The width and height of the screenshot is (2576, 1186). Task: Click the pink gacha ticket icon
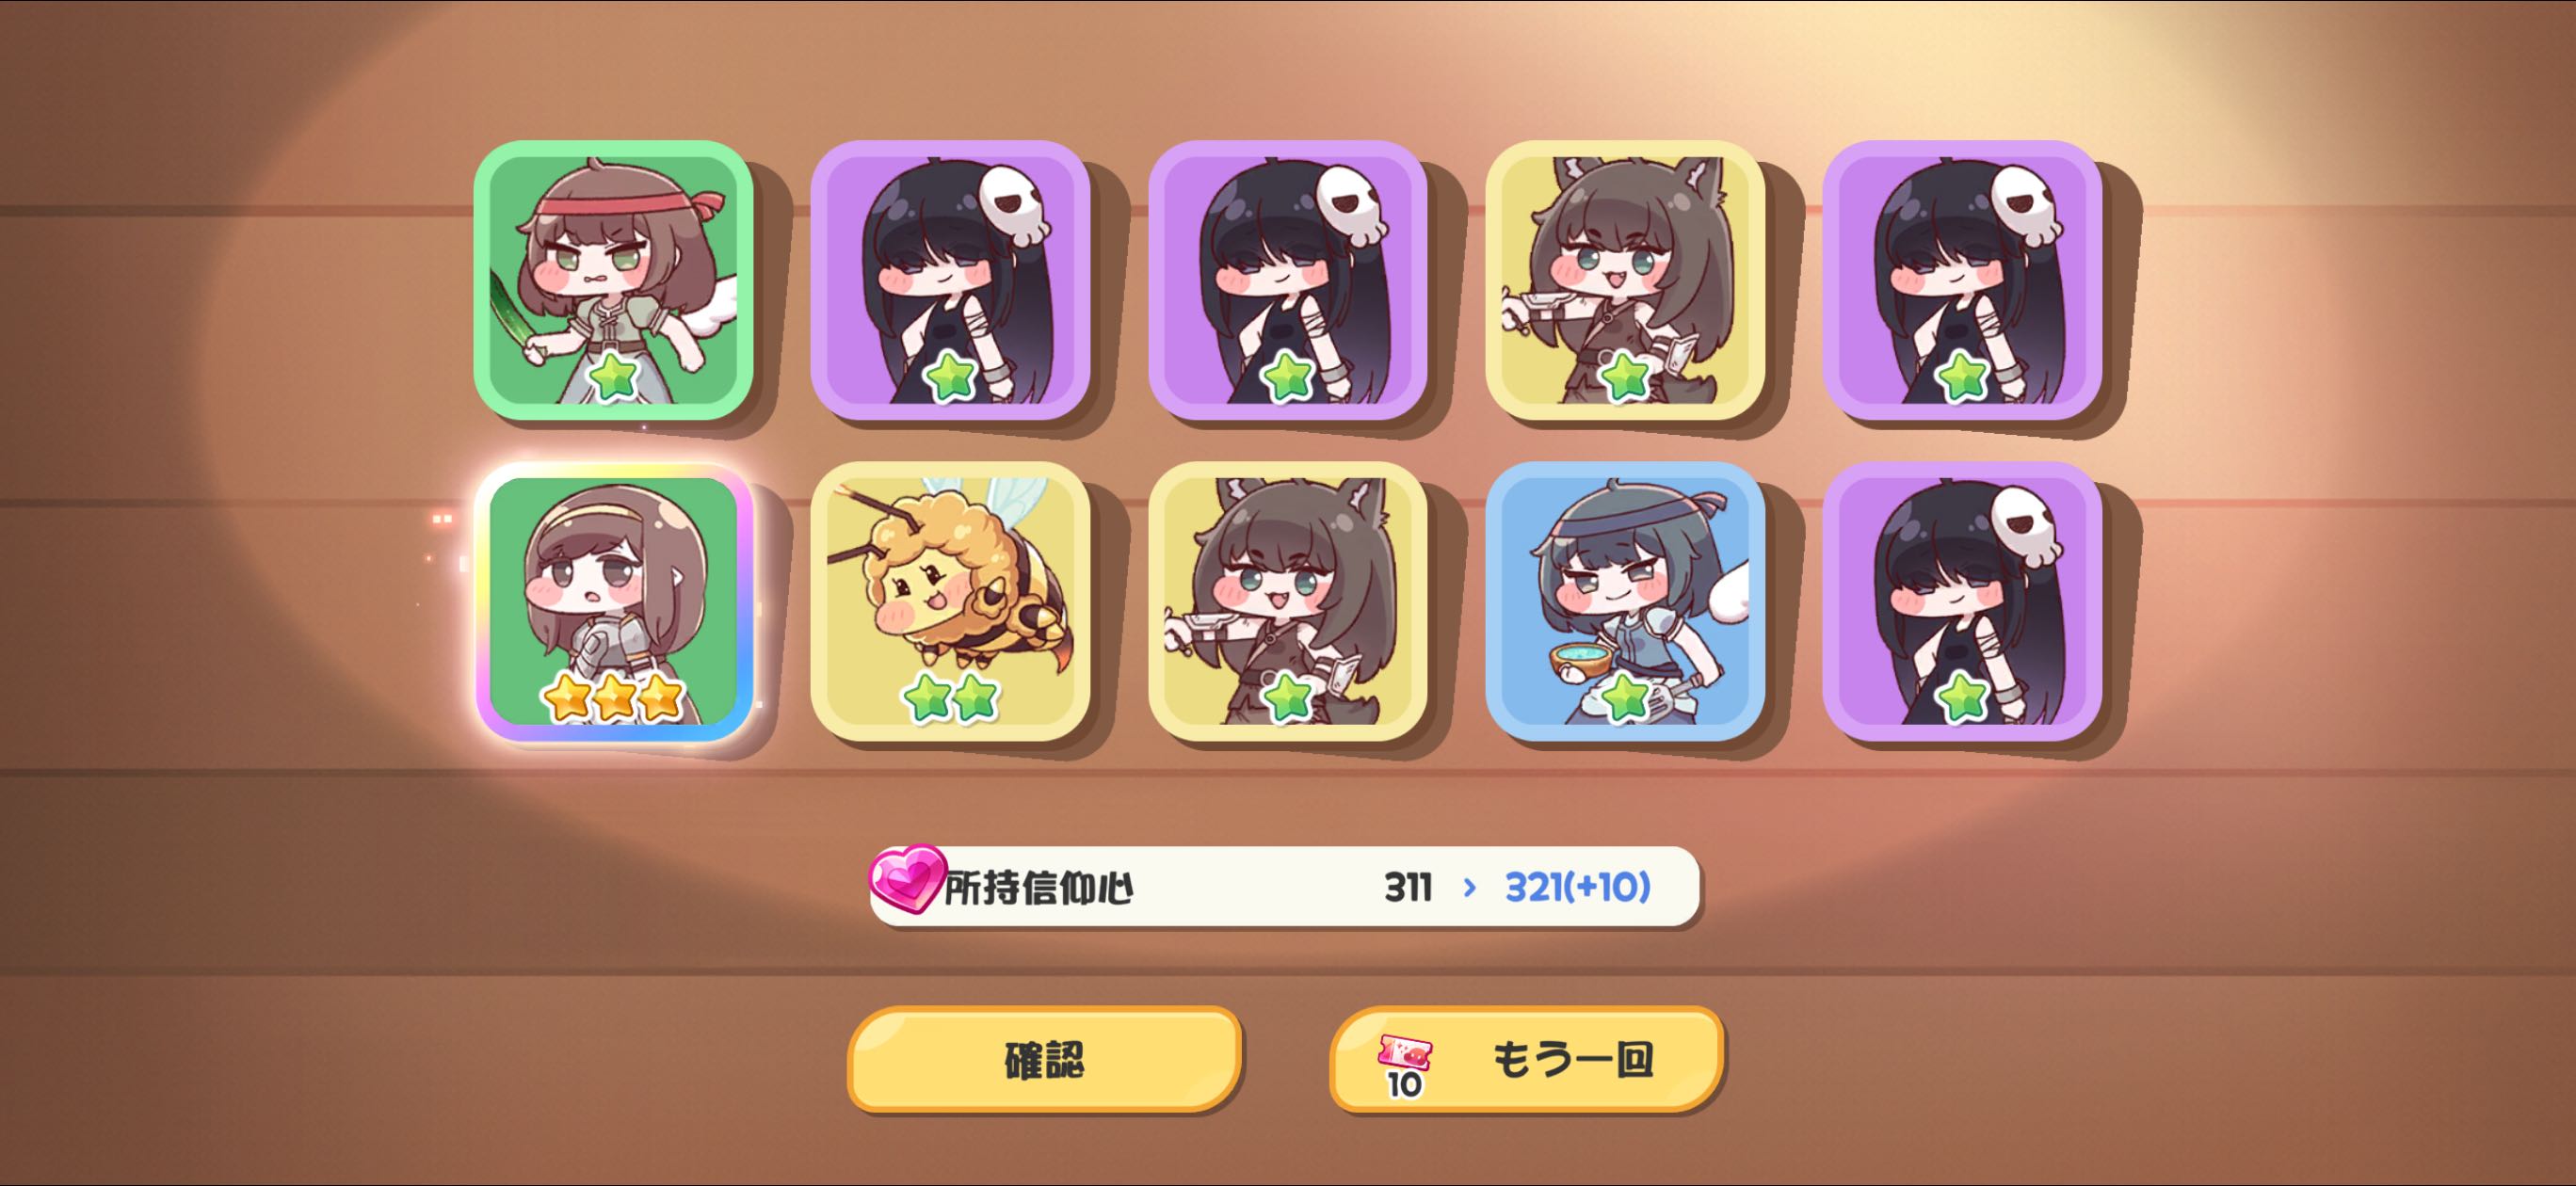point(1405,1053)
